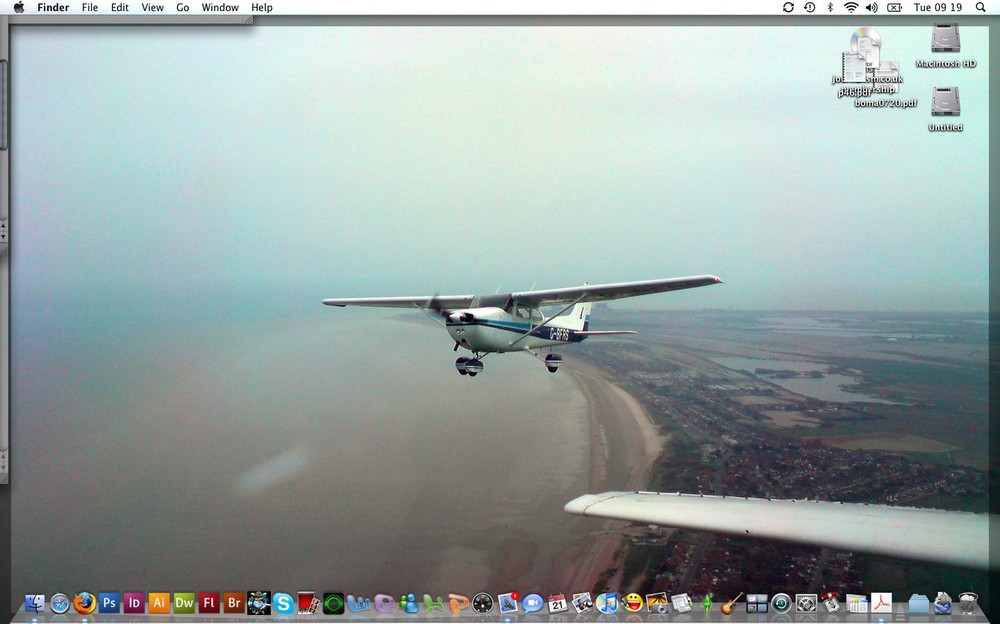The width and height of the screenshot is (1000, 624).
Task: Open the File menu
Action: [89, 7]
